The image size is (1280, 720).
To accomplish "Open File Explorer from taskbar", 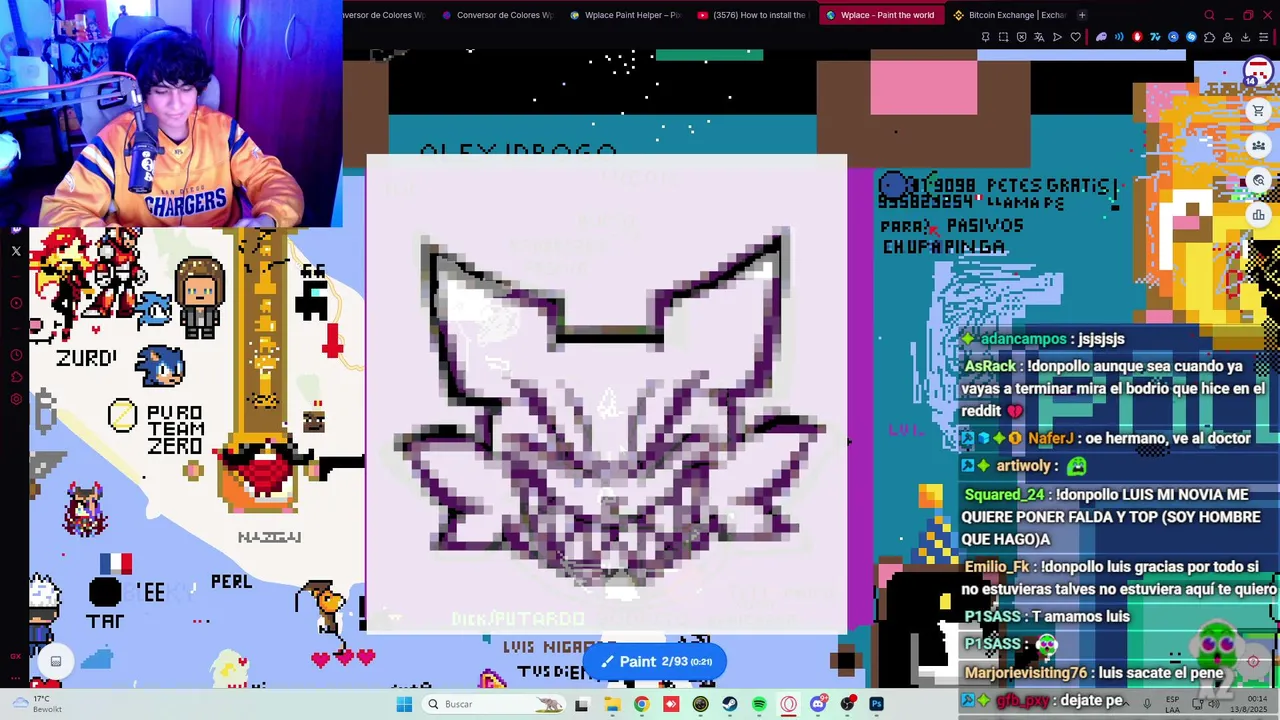I will click(612, 704).
